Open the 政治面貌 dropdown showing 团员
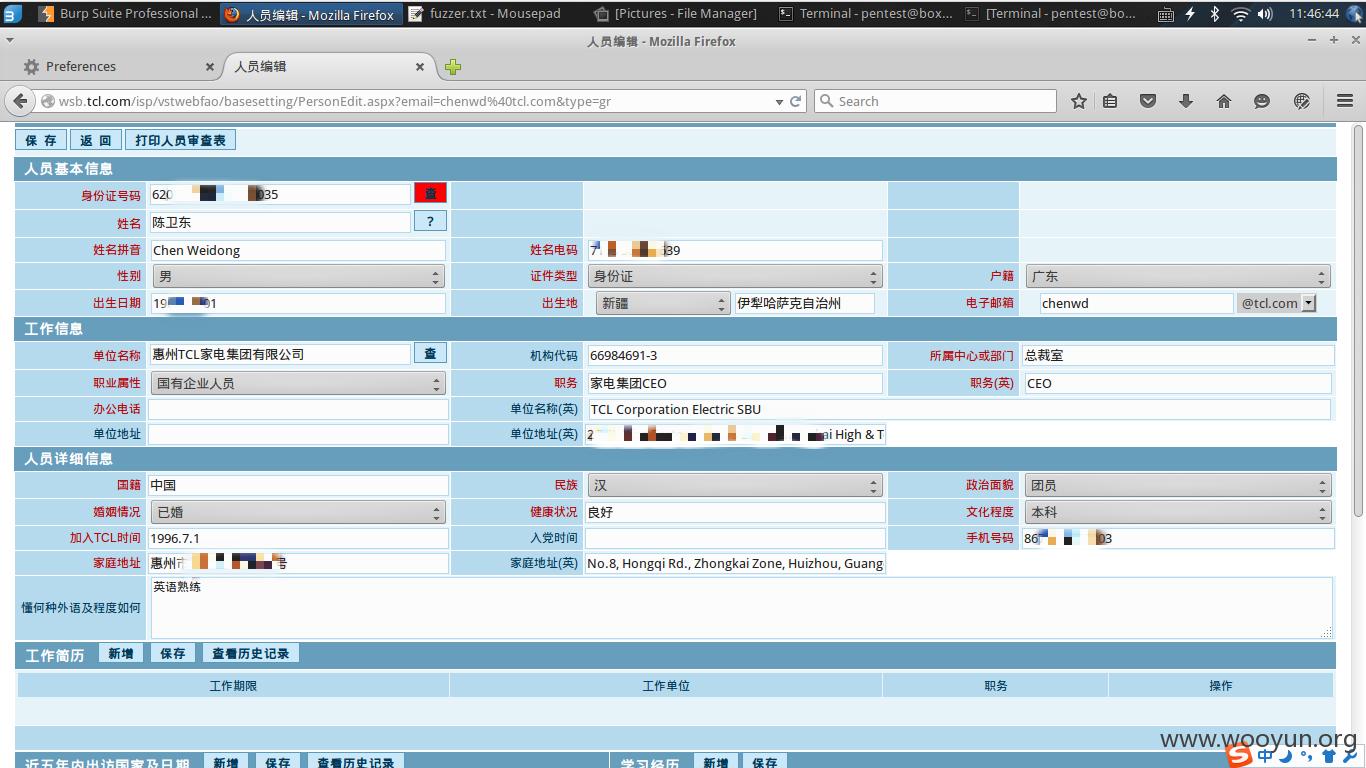This screenshot has height=768, width=1366. point(1178,485)
